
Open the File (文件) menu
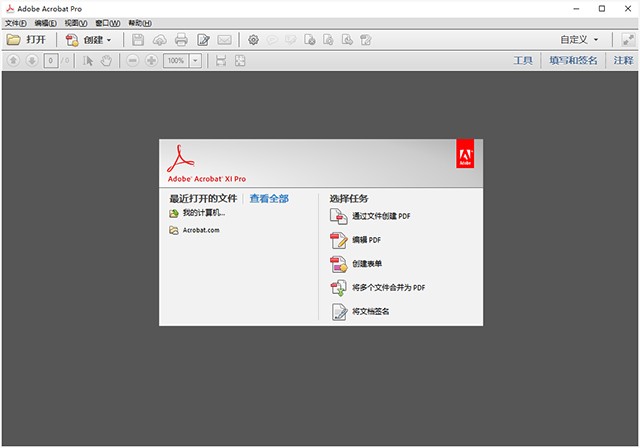[x=16, y=22]
